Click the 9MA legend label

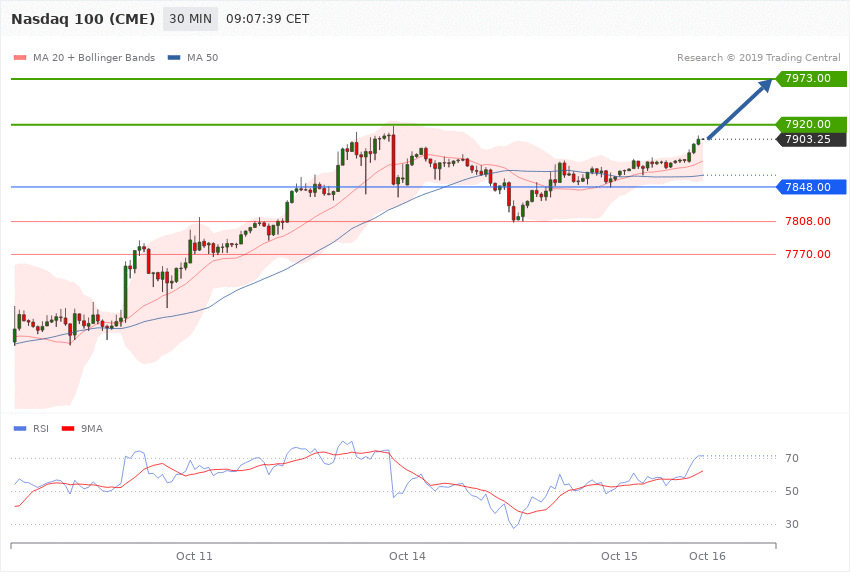(92, 429)
